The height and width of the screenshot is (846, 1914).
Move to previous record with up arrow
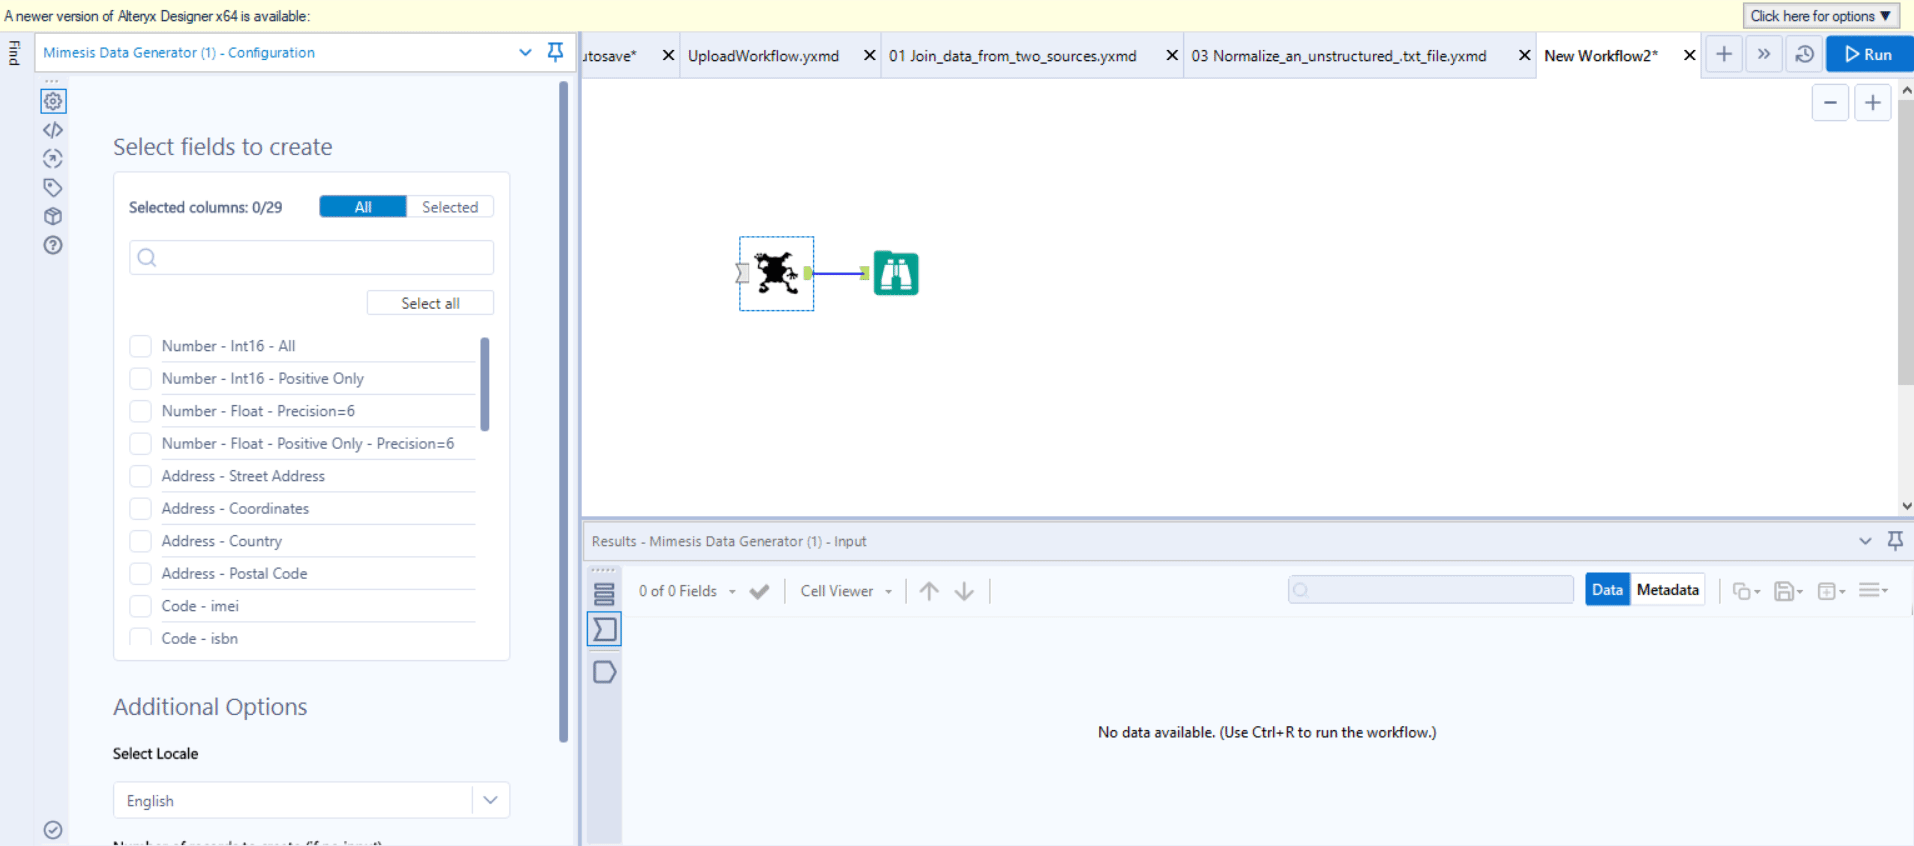coord(929,591)
